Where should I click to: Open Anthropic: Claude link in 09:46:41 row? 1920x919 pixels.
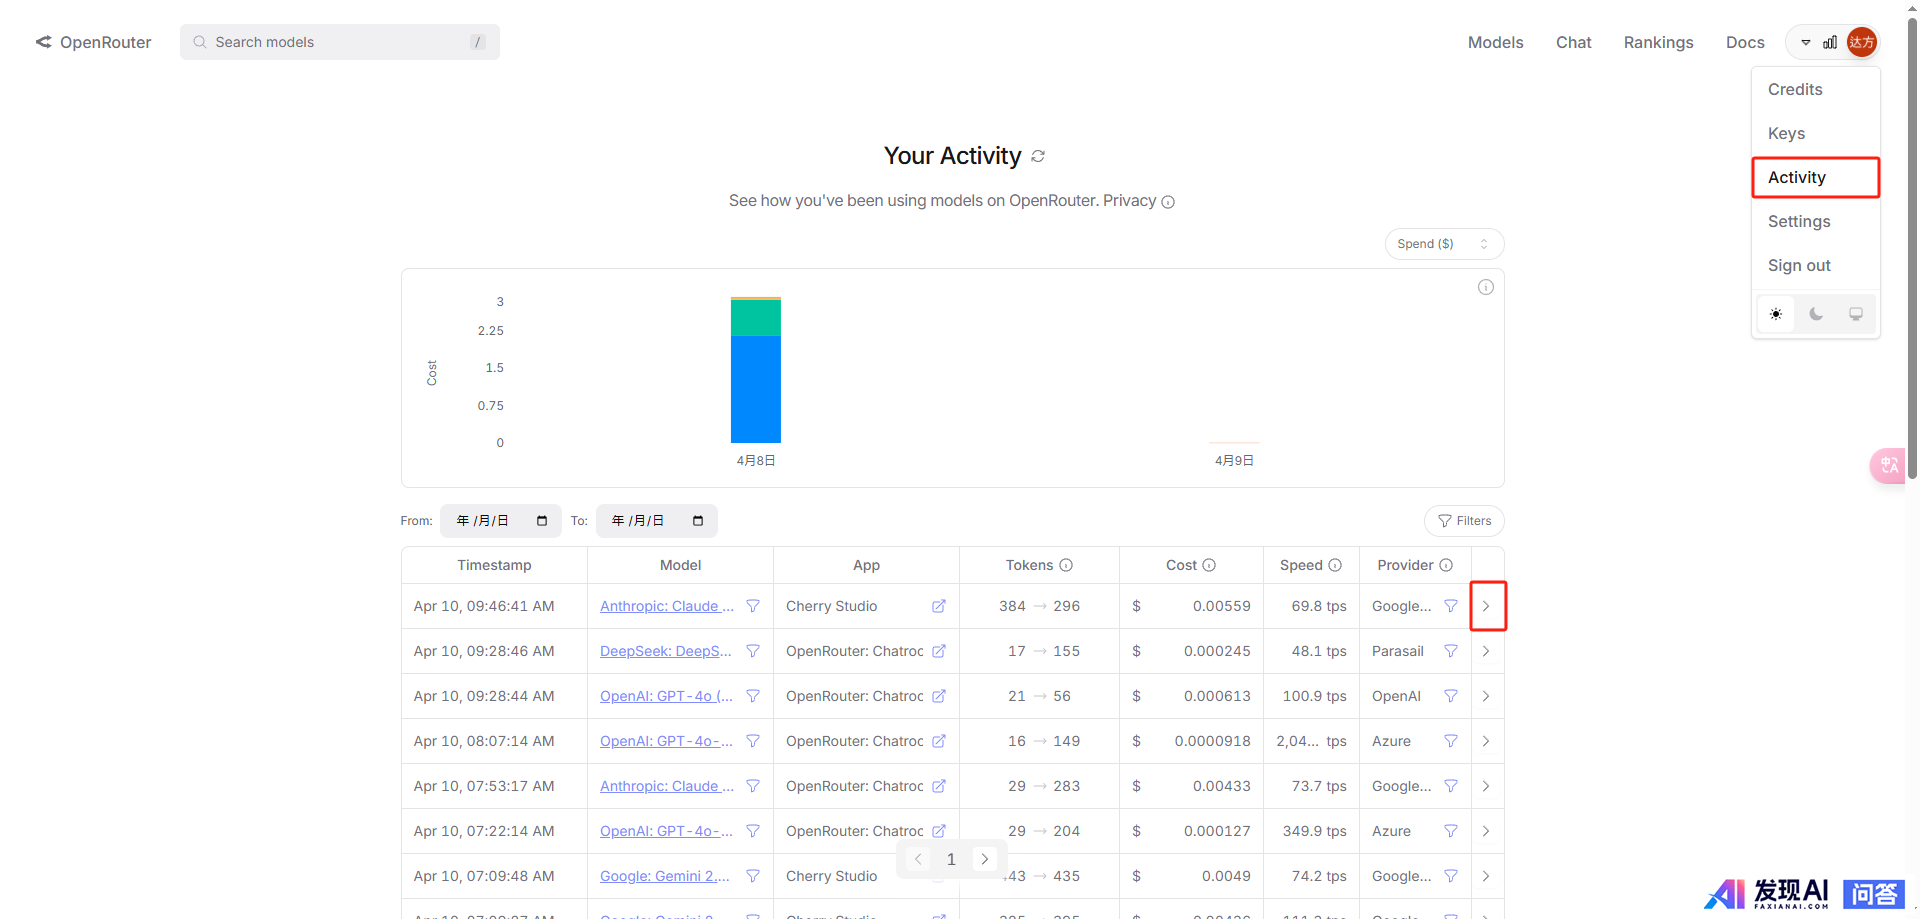(x=667, y=606)
